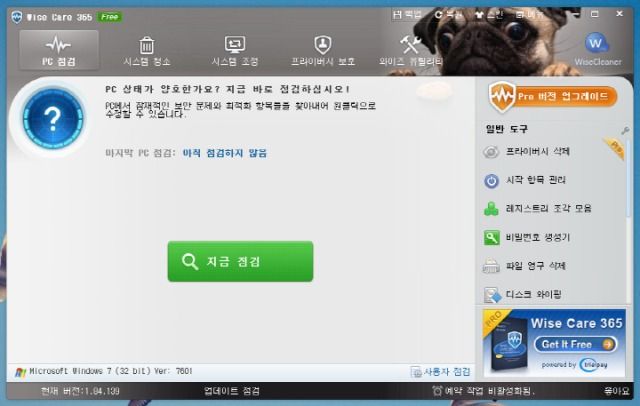Image resolution: width=640 pixels, height=406 pixels.
Task: Click 업데이트 점검 in the status bar
Action: (232, 391)
